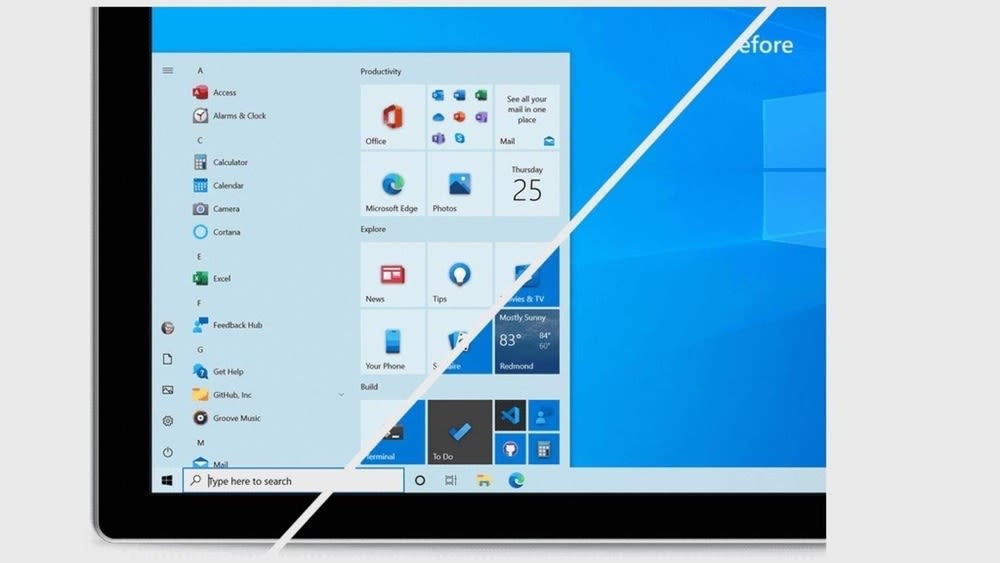Click the PowerPoint icon in the Office folder tile

[x=459, y=117]
